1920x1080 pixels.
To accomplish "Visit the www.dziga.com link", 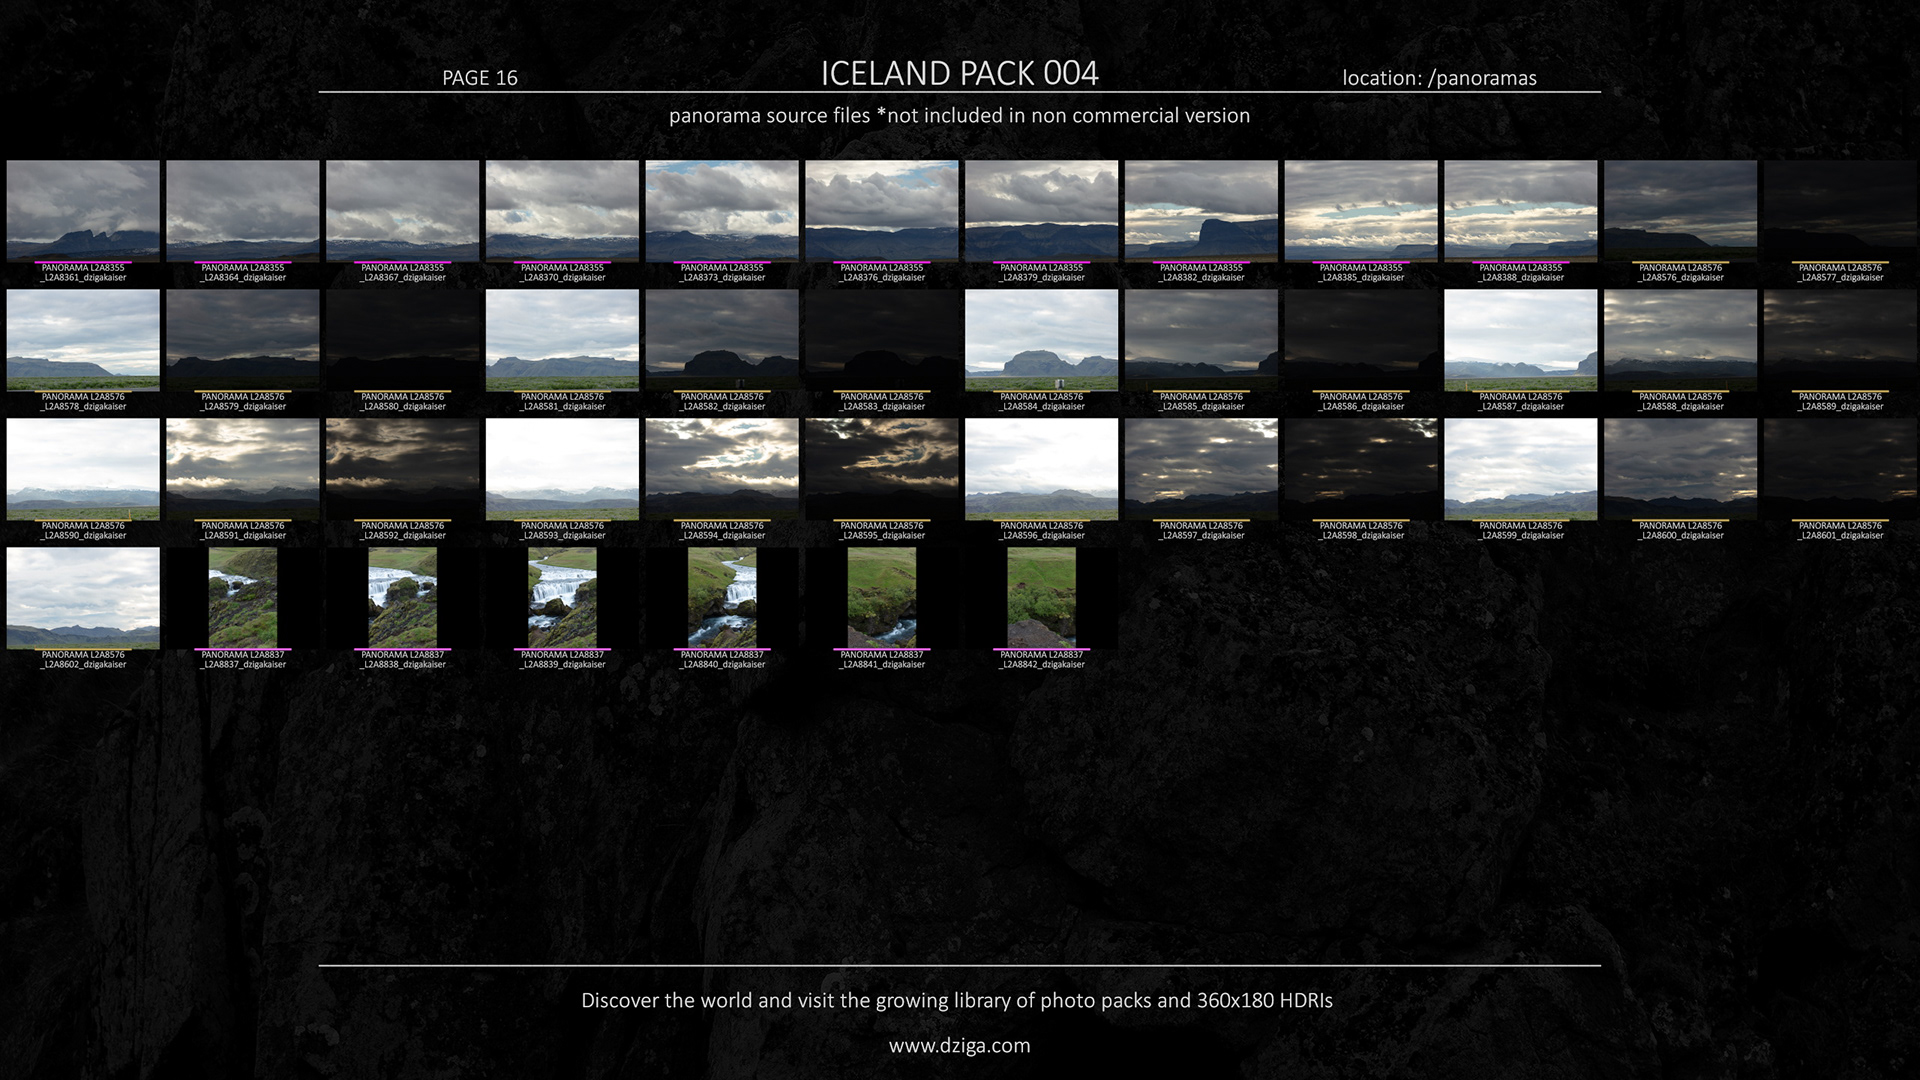I will (959, 1045).
